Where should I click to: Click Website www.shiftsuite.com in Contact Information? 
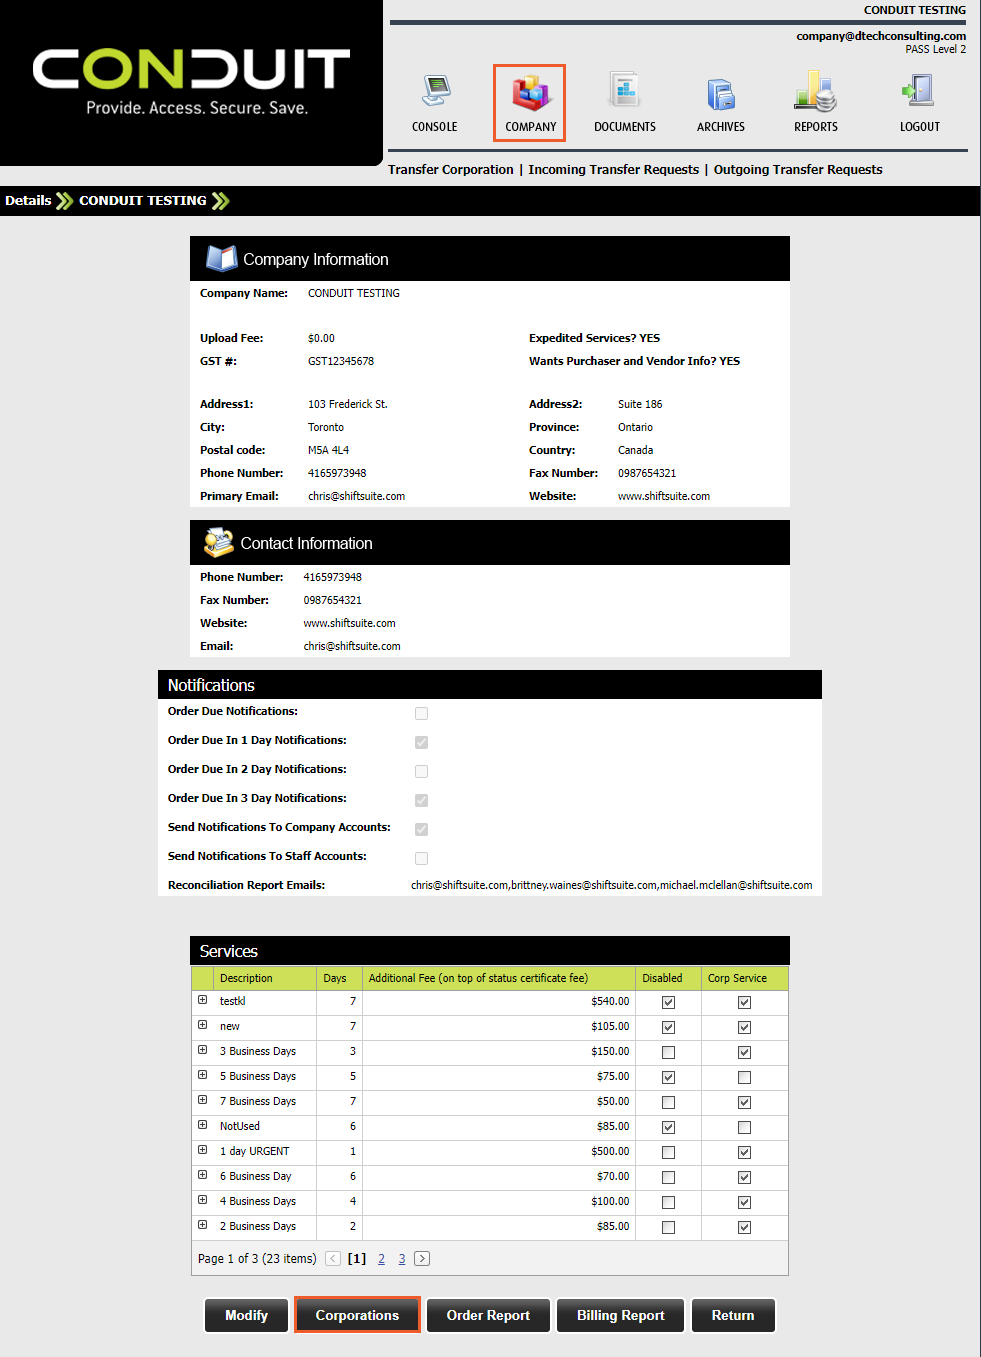pos(349,623)
